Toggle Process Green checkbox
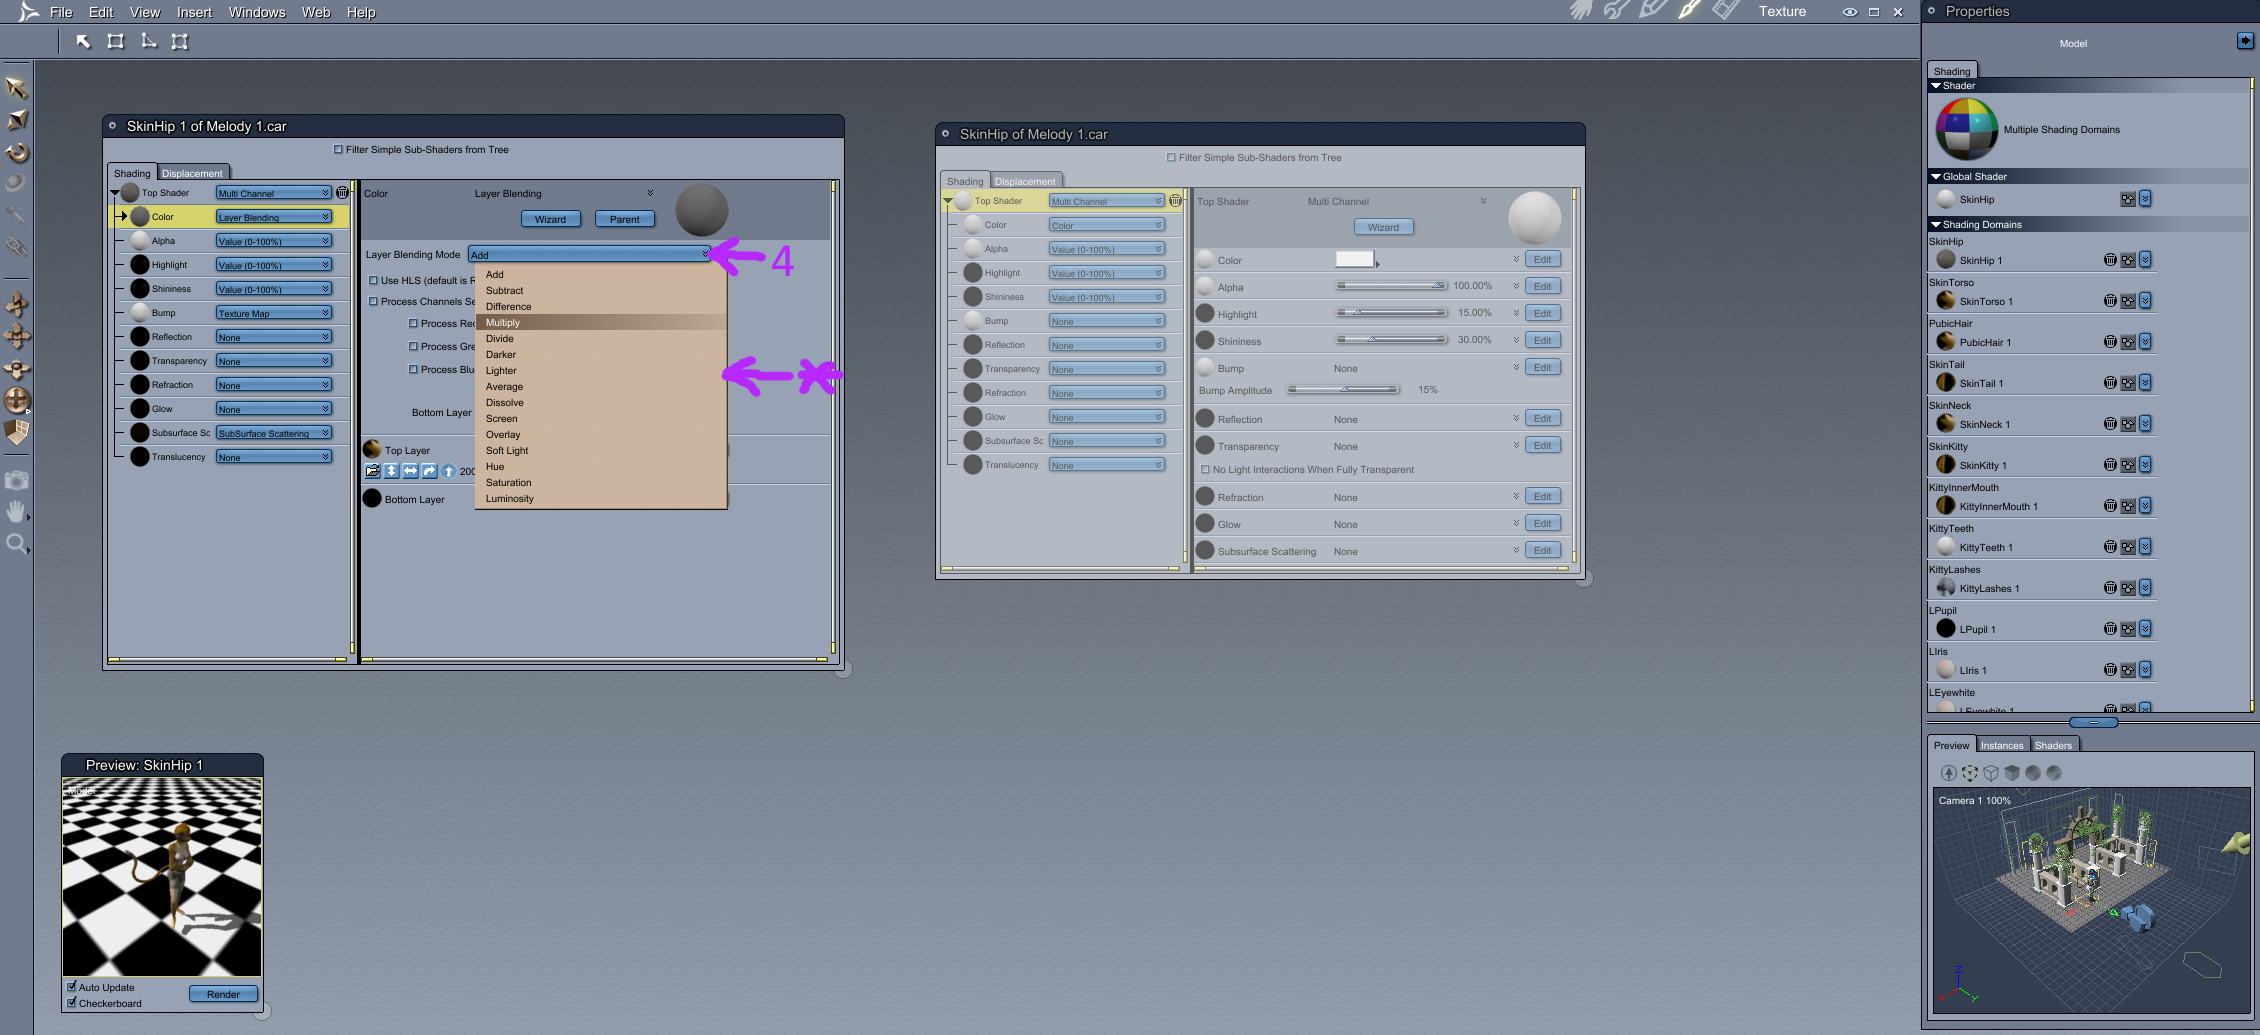 [413, 347]
